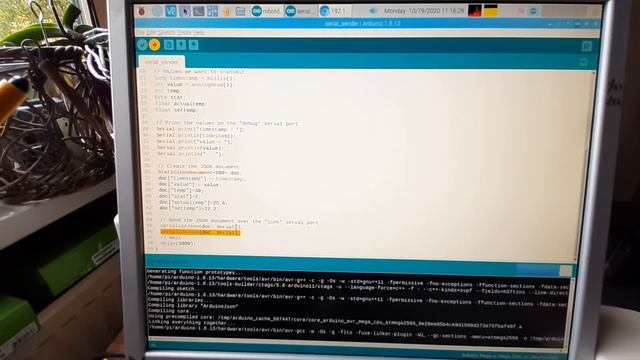This screenshot has width=640, height=360.
Task: Select the serial_sender sketch tab
Action: [162, 62]
